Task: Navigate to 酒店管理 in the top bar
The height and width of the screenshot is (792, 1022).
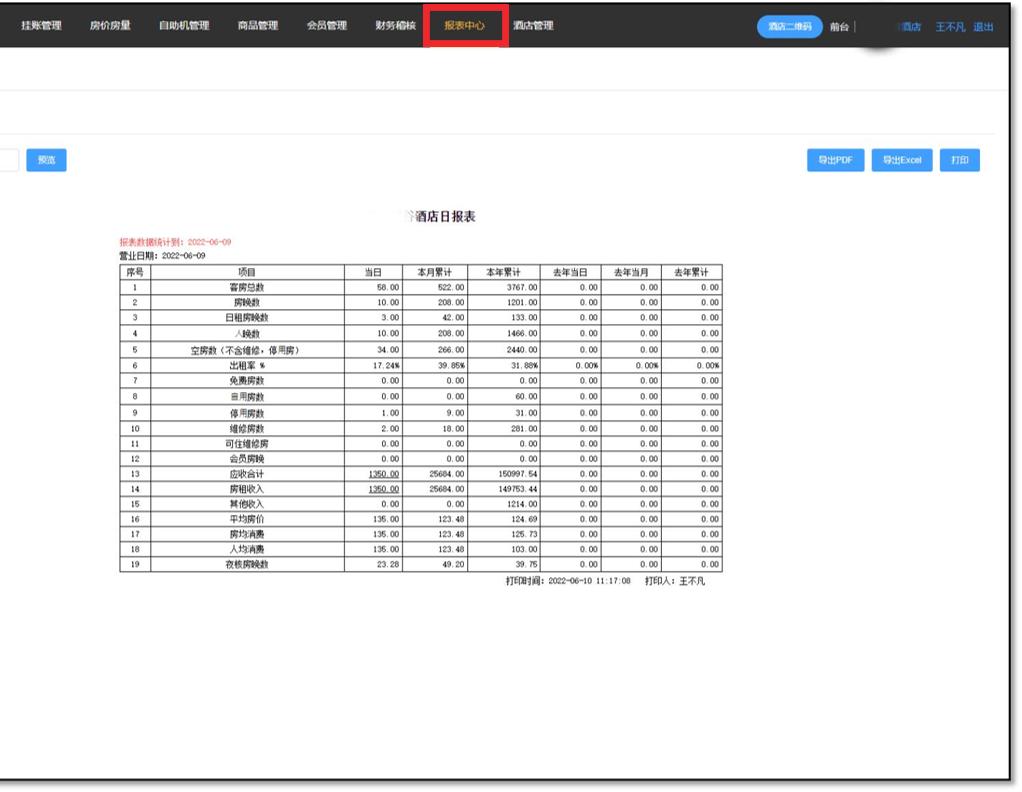Action: coord(532,26)
